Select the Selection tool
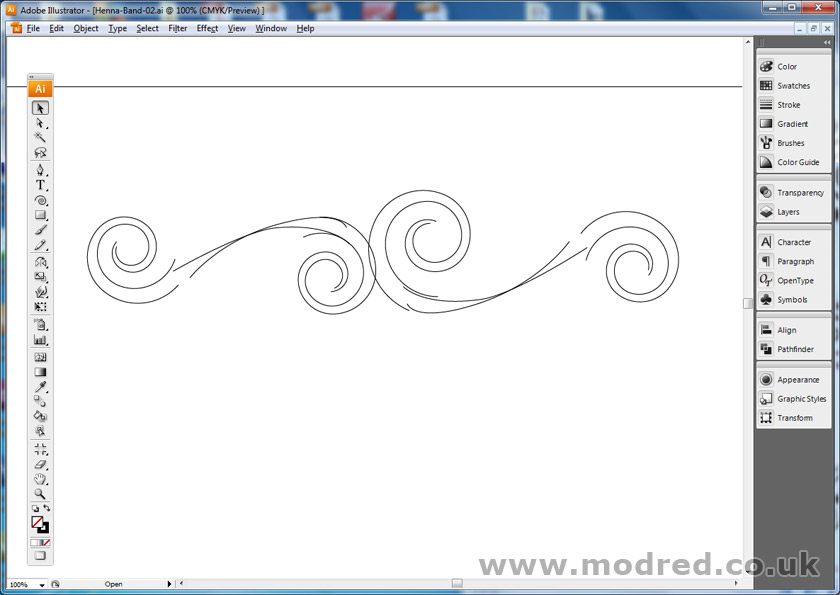 click(x=38, y=106)
